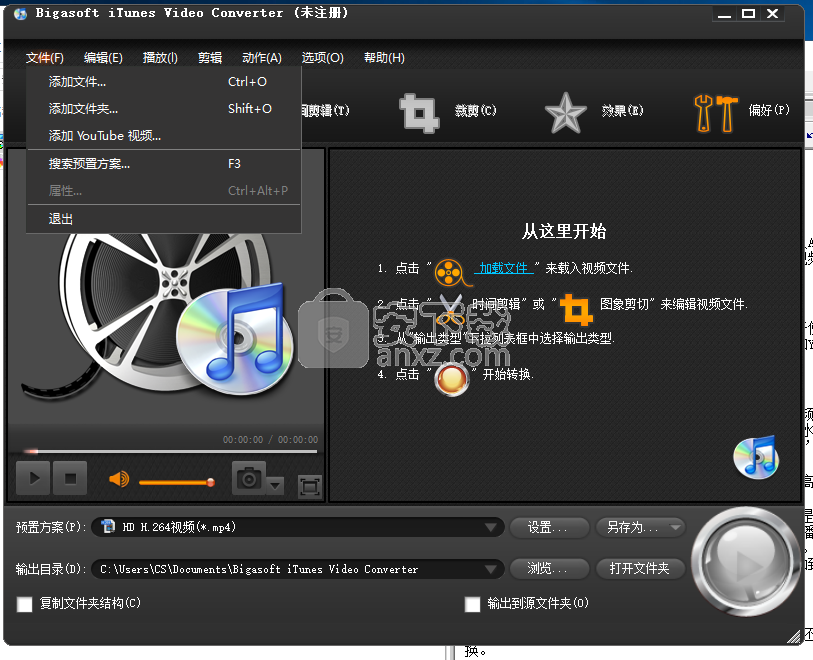Click the preset MP4 file type icon
Screen dimensions: 813x660
tap(108, 526)
